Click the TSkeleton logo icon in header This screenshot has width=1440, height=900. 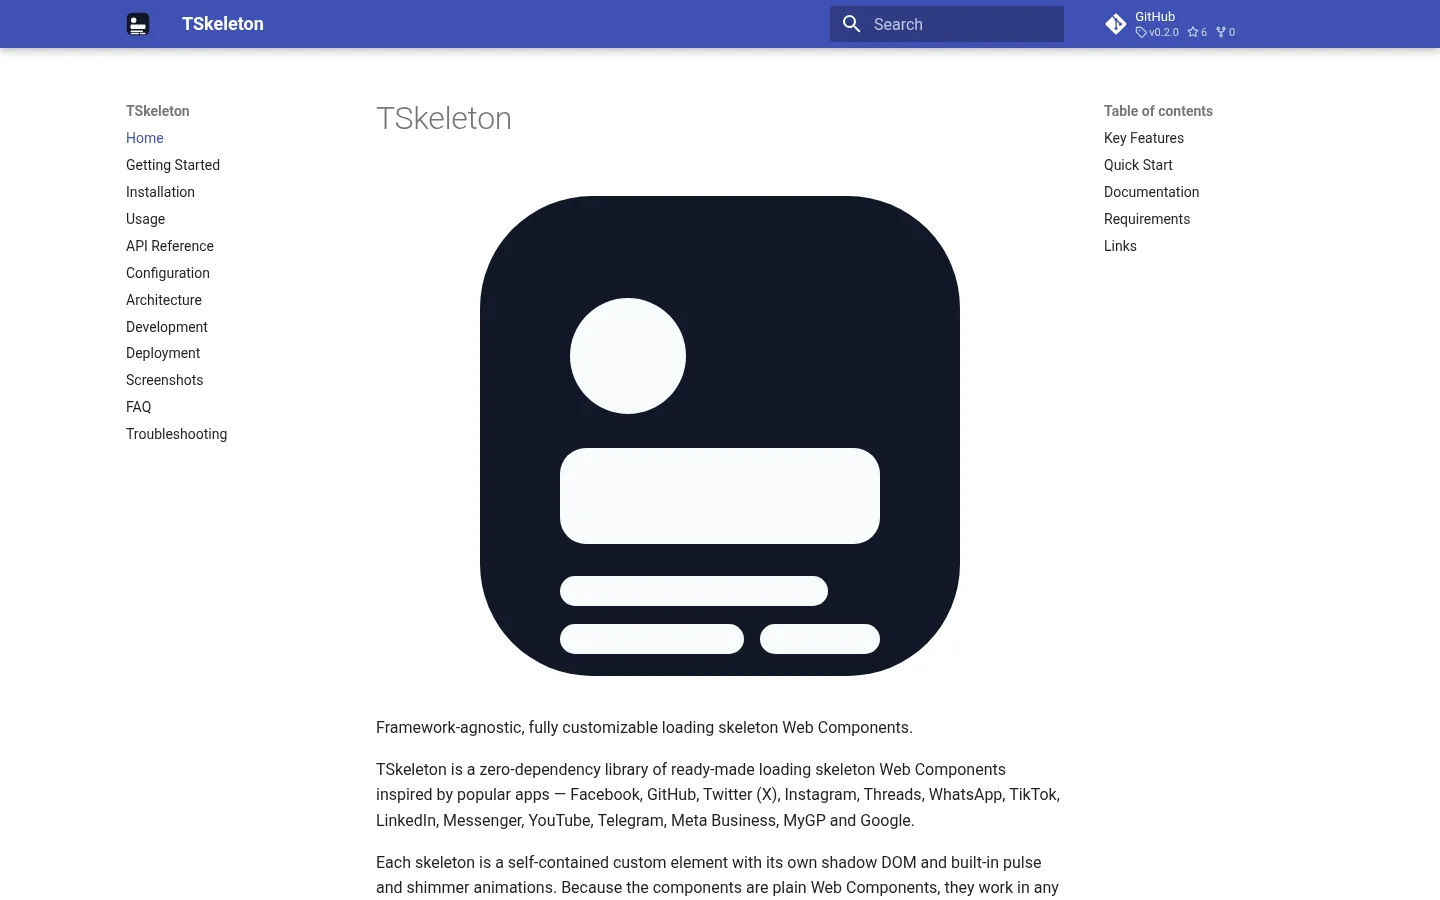click(x=138, y=24)
